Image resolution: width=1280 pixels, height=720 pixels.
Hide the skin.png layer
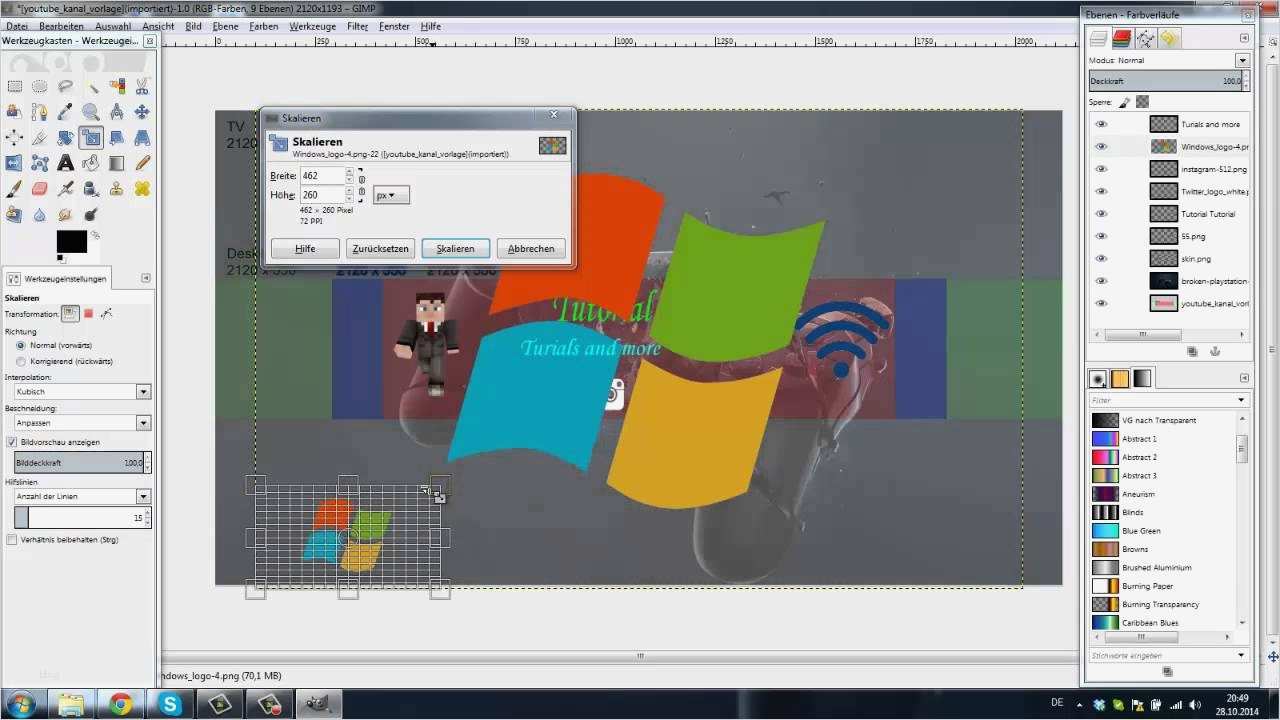point(1101,259)
